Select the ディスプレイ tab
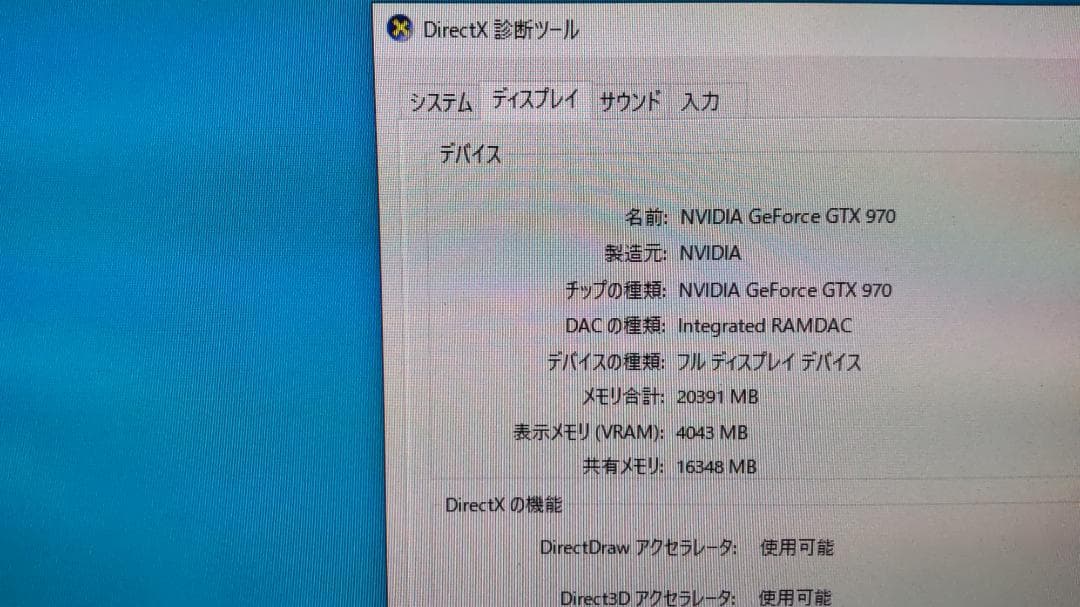 pos(534,98)
